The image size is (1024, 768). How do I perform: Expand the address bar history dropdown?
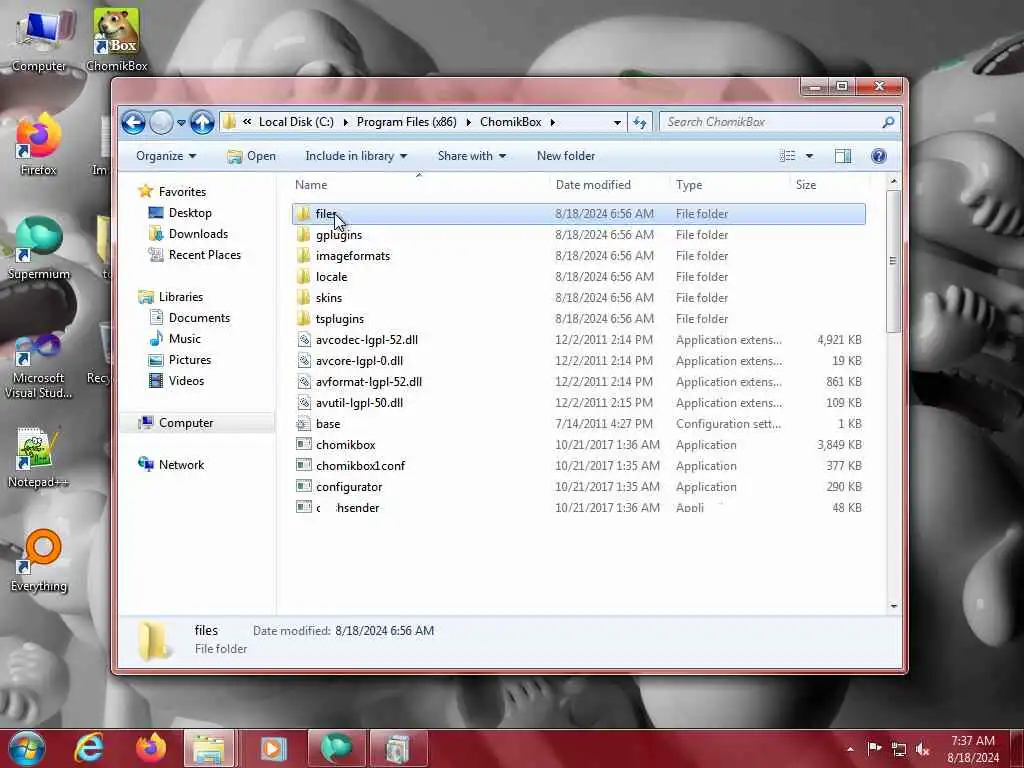click(x=617, y=122)
